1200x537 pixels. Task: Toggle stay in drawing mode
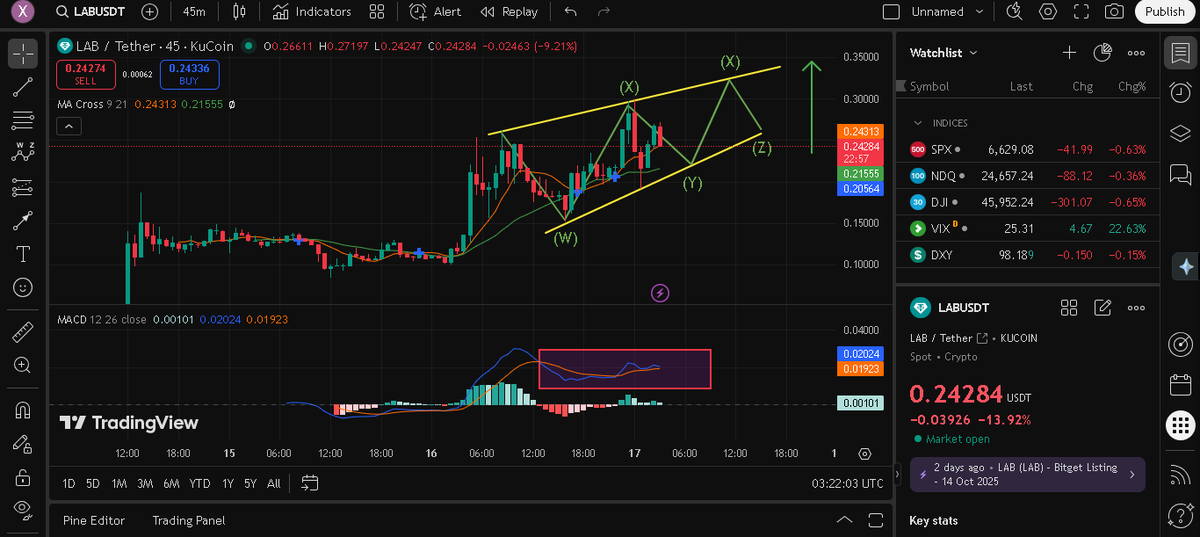point(23,444)
